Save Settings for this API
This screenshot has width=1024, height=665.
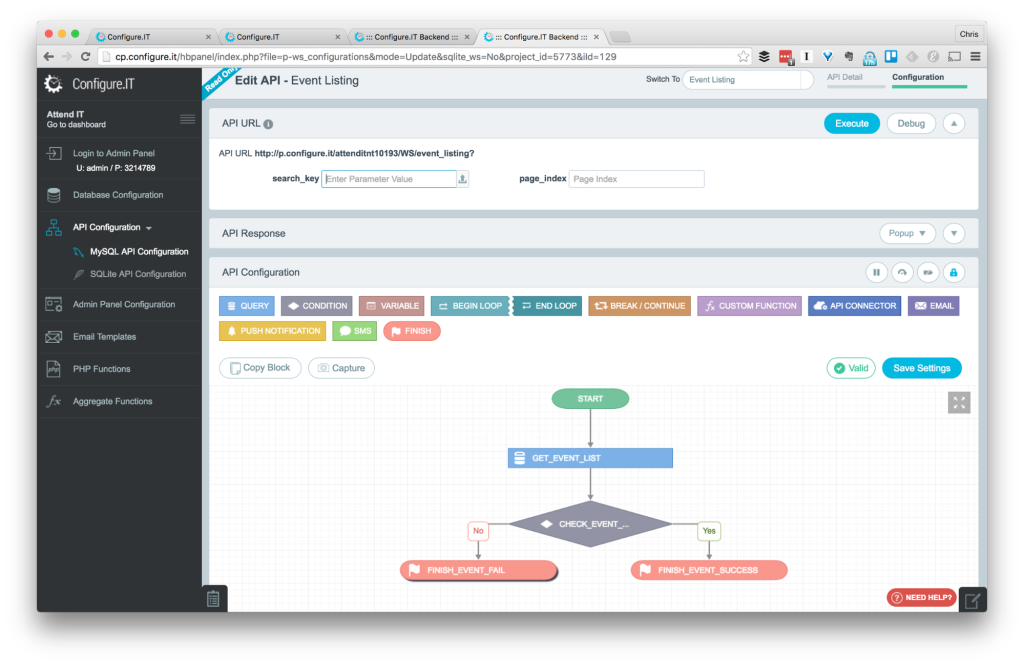point(921,368)
